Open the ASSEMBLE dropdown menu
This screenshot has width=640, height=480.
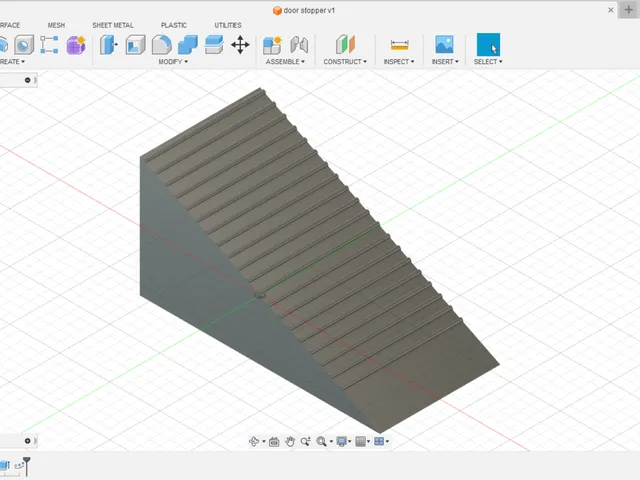(x=285, y=62)
